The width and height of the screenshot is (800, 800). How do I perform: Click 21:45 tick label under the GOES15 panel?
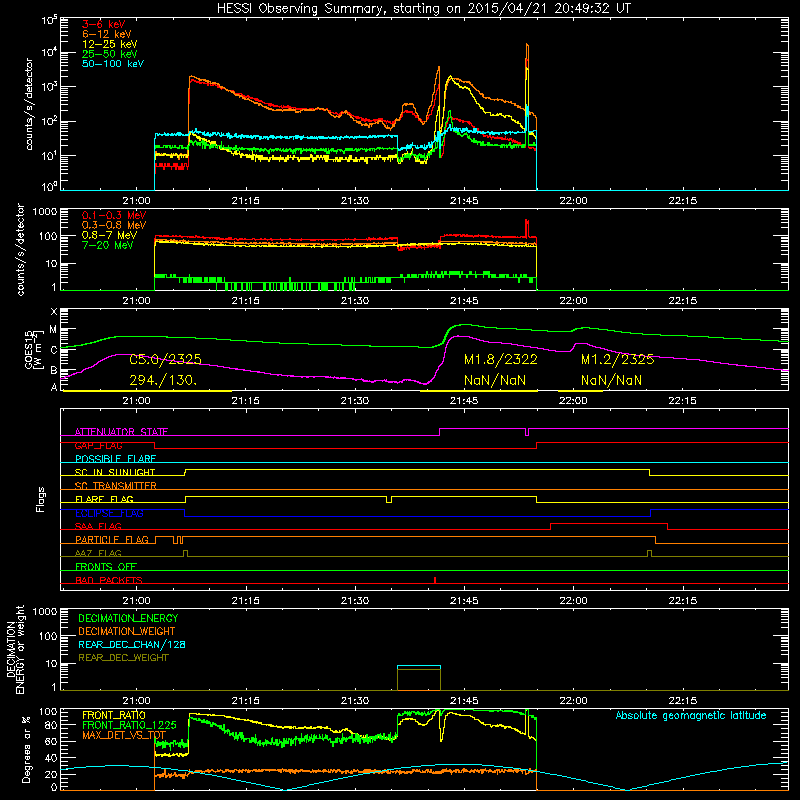coord(464,401)
